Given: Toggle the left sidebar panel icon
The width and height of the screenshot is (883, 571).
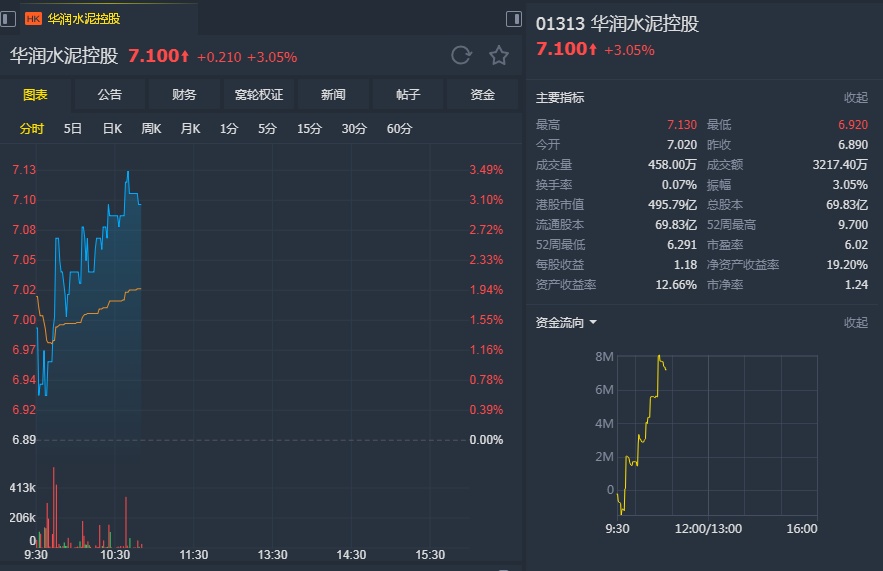Looking at the screenshot, I should tap(9, 18).
